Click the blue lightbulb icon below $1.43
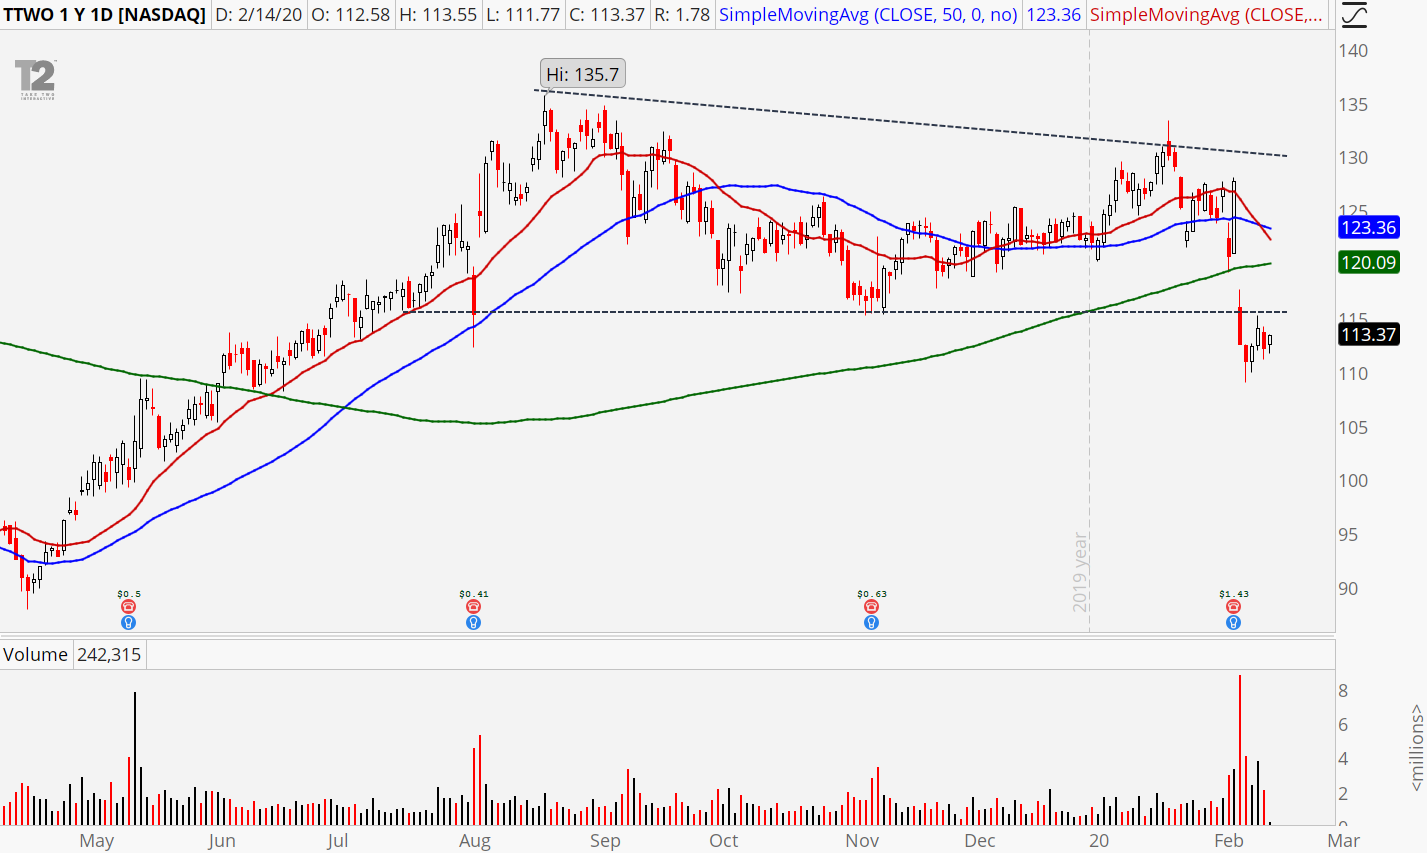The height and width of the screenshot is (853, 1427). tap(1234, 622)
